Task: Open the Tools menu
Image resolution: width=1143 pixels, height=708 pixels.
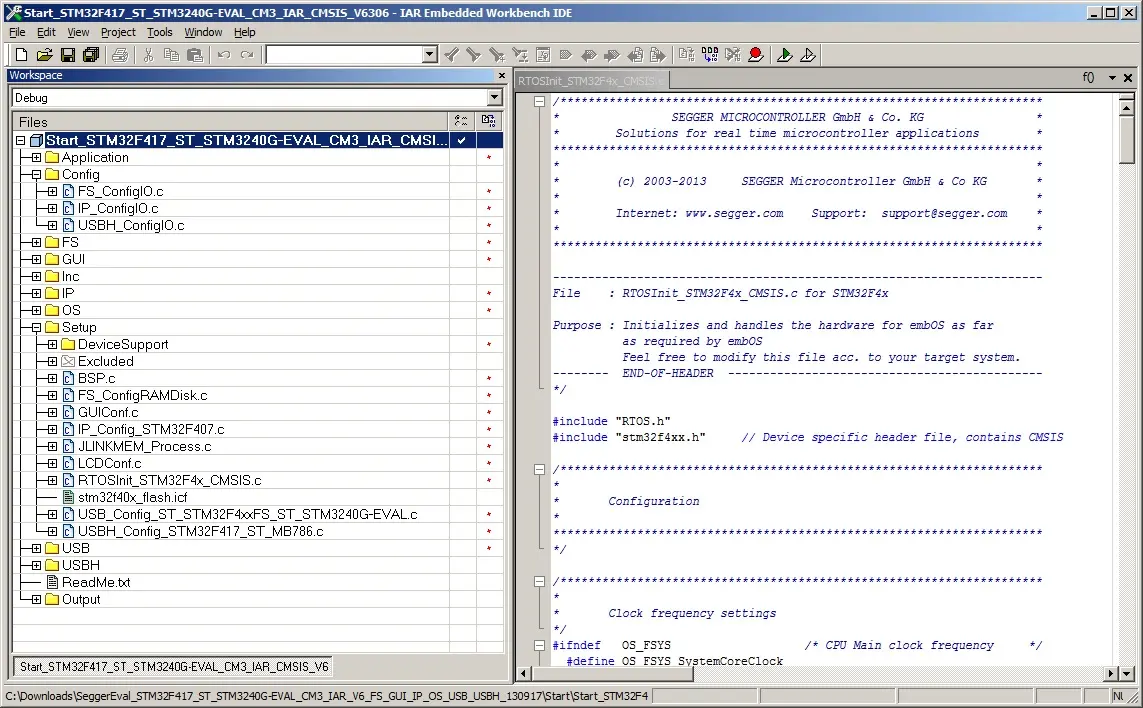Action: (x=160, y=32)
